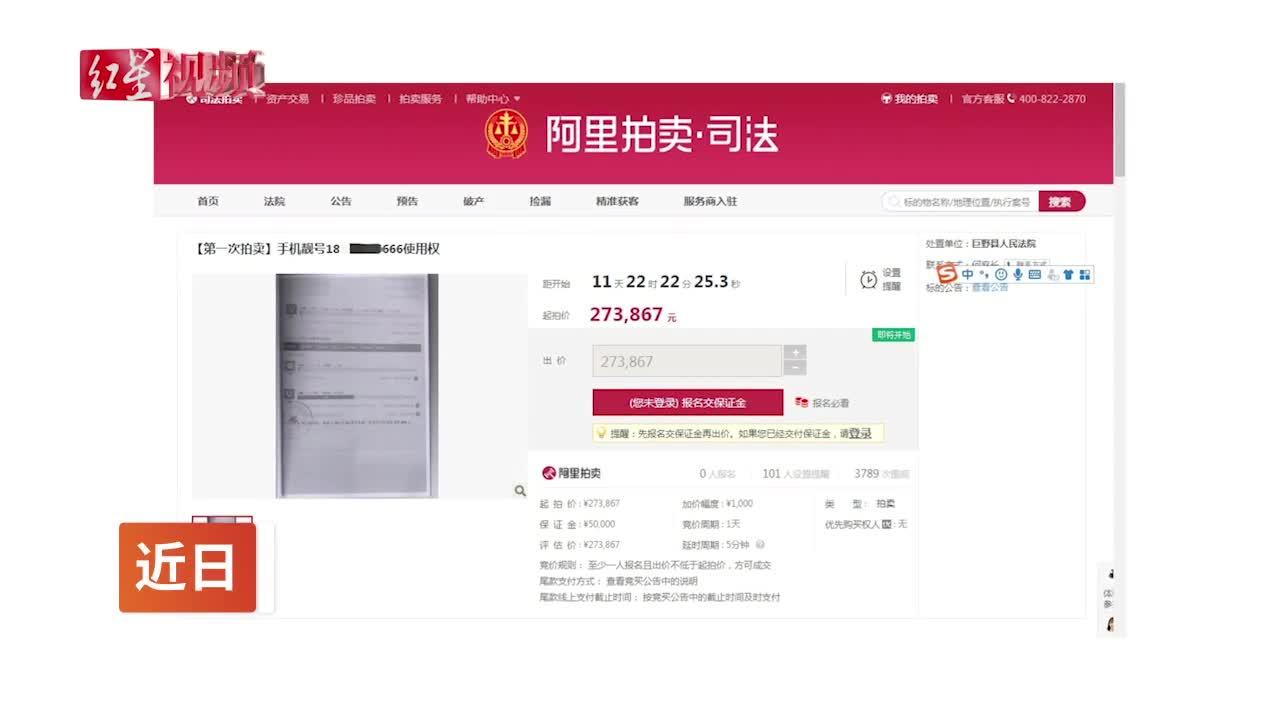
Task: Click the 报名交保证金 deposit button
Action: click(688, 402)
